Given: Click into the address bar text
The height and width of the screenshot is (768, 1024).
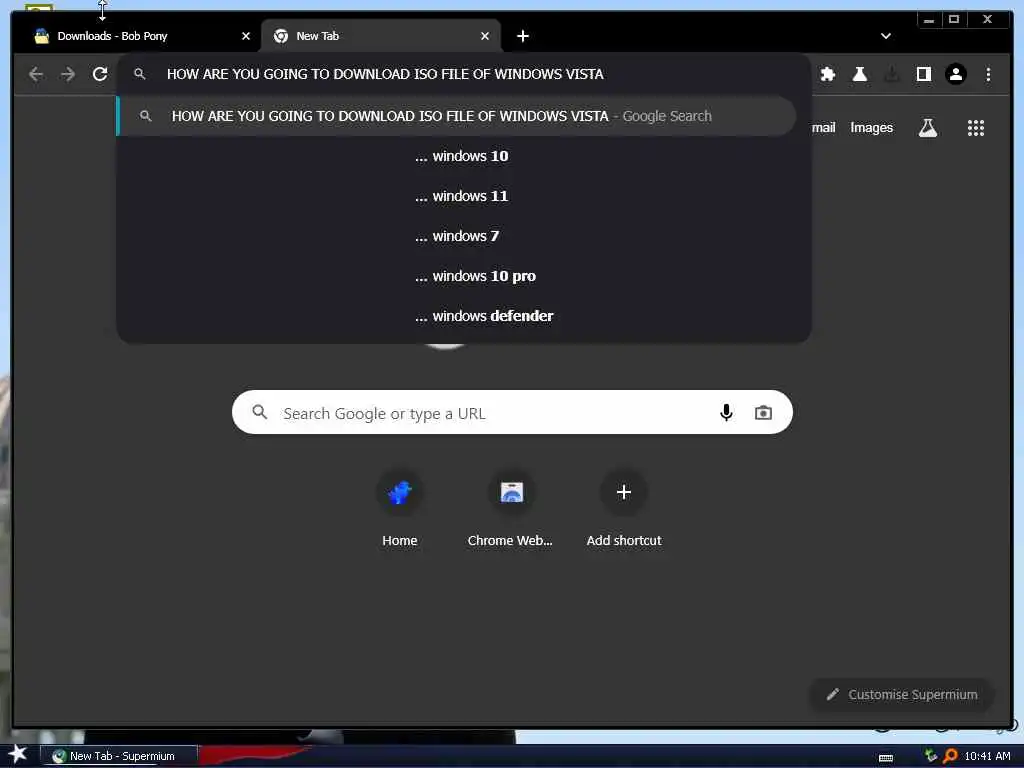Looking at the screenshot, I should 385,74.
